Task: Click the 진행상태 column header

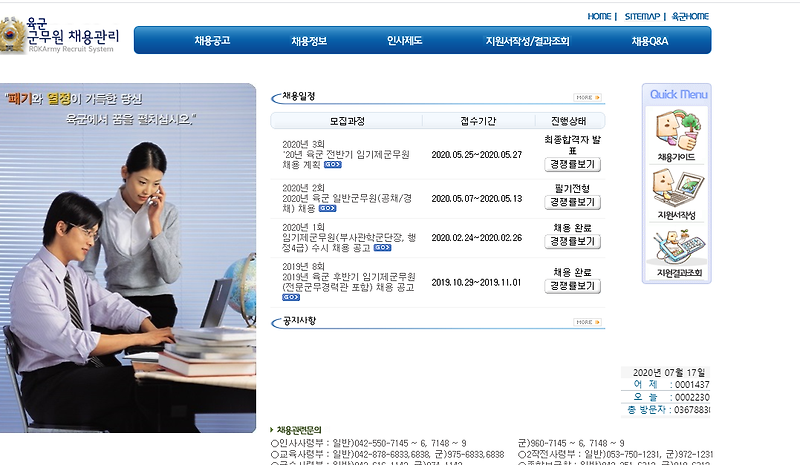Action: [x=568, y=121]
